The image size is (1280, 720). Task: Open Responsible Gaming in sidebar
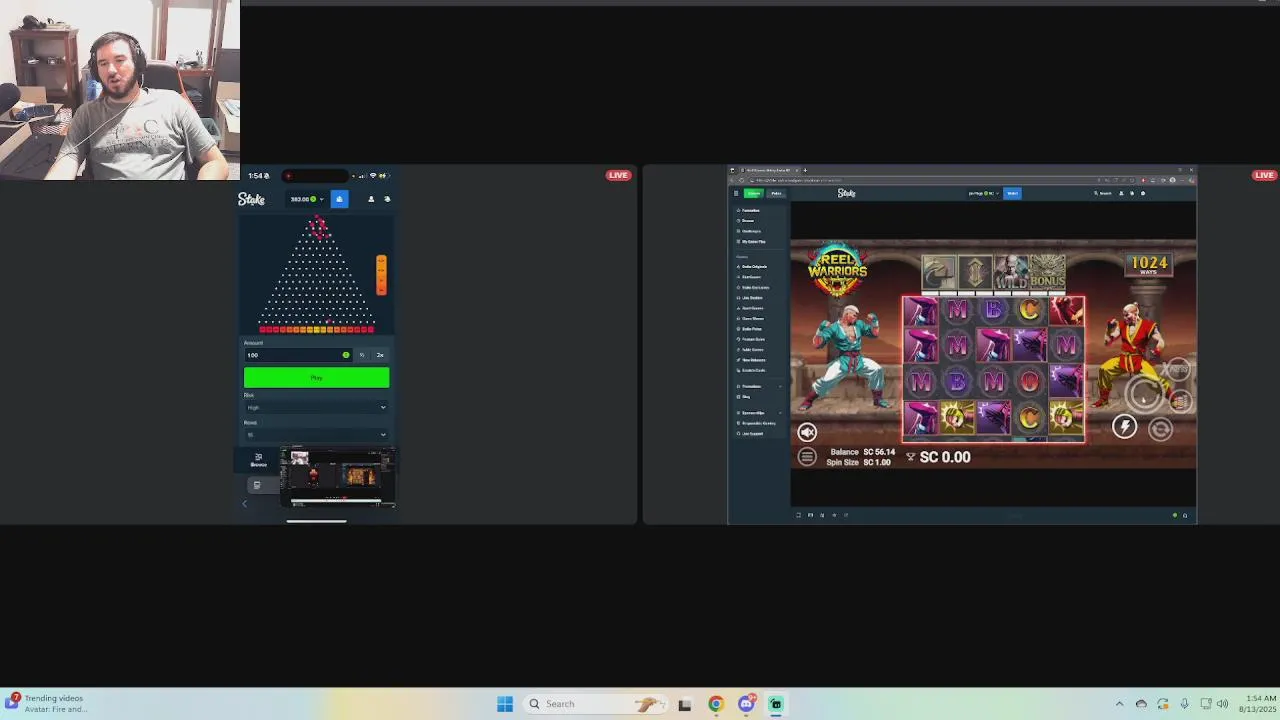(758, 423)
